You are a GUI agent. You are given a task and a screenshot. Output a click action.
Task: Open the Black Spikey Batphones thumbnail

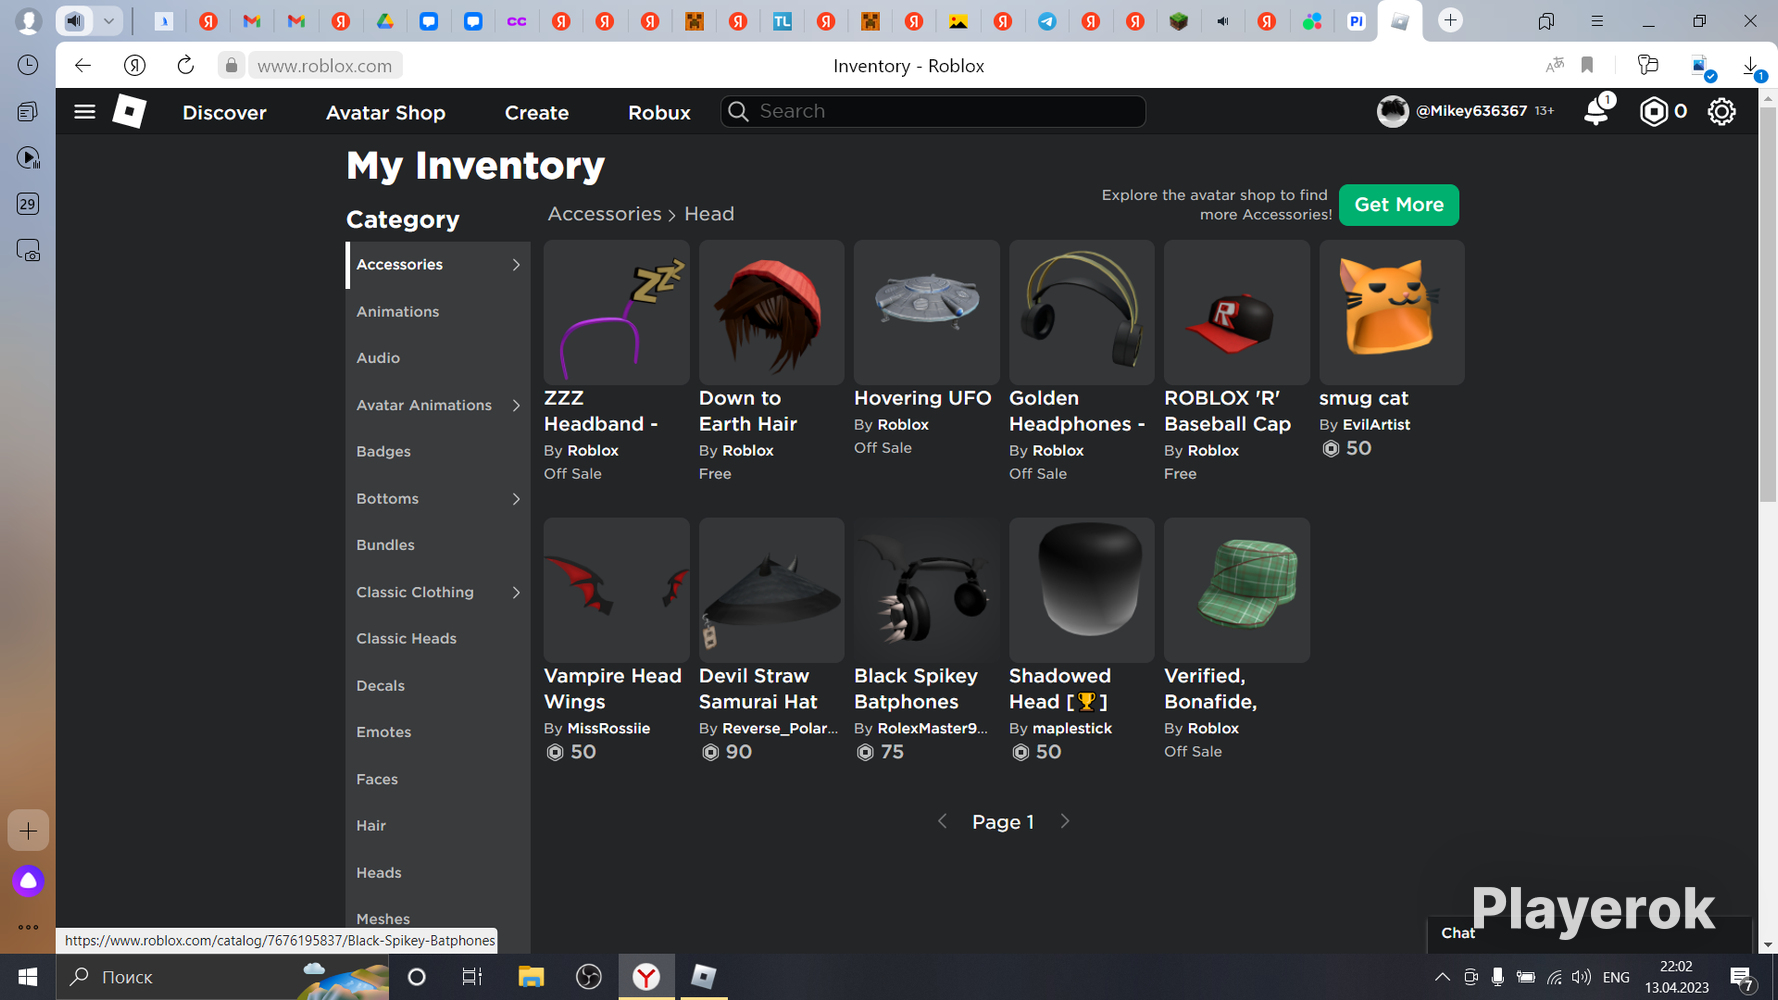point(927,590)
